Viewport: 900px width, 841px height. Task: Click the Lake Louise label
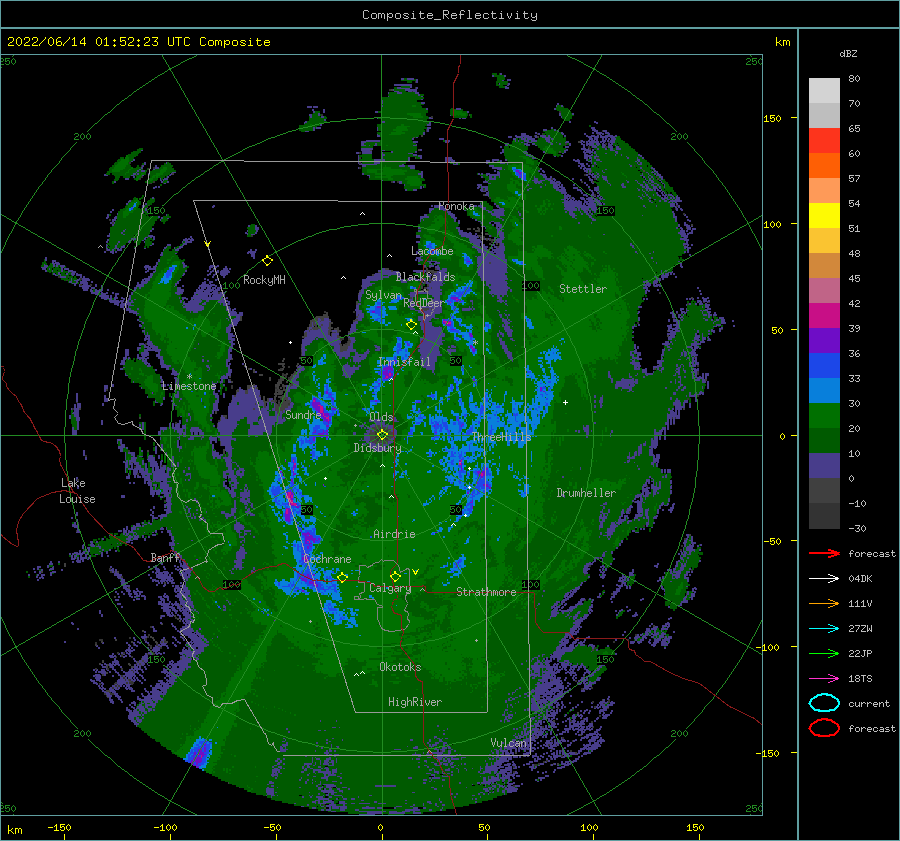[x=77, y=491]
